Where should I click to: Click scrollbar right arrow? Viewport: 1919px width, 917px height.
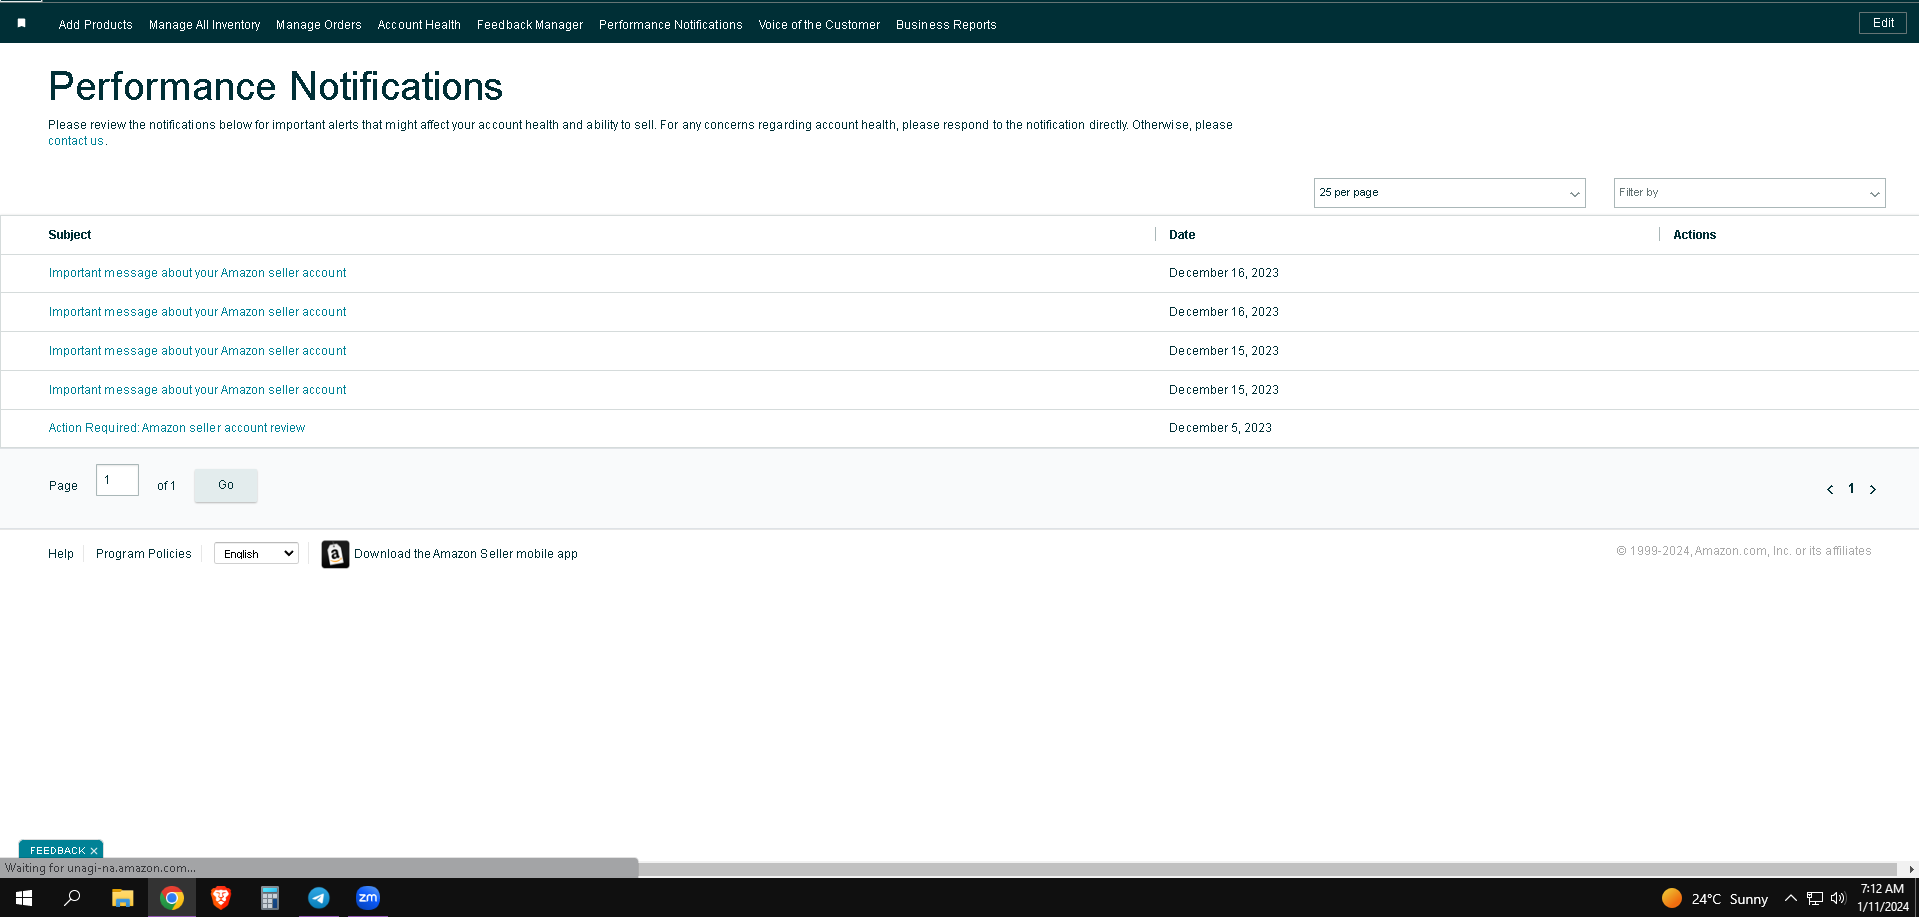1911,869
